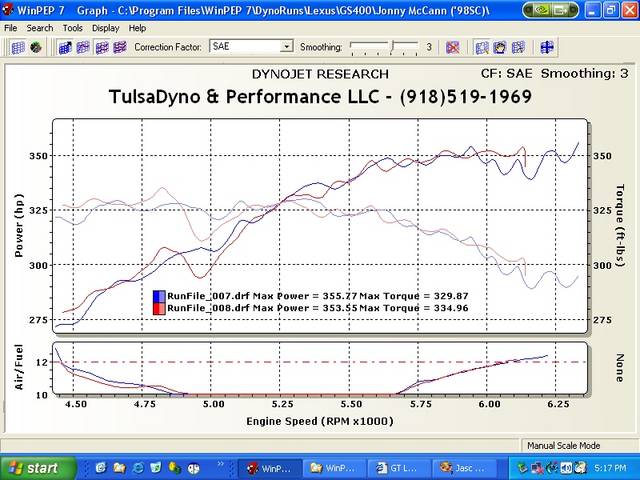Screen dimensions: 640x480
Task: Click the Smoothing slider track
Action: [x=385, y=47]
